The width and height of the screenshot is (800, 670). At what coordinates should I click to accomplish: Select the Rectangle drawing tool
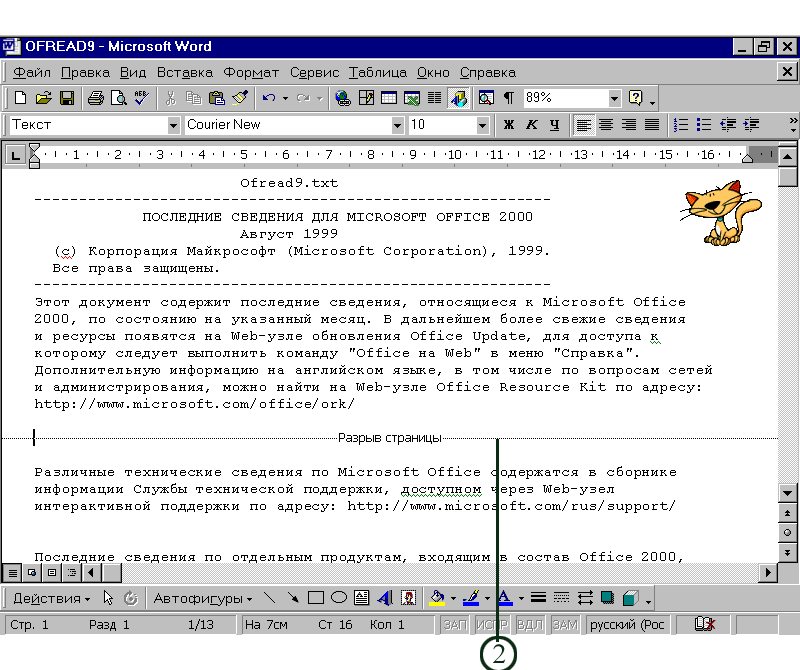tap(316, 598)
